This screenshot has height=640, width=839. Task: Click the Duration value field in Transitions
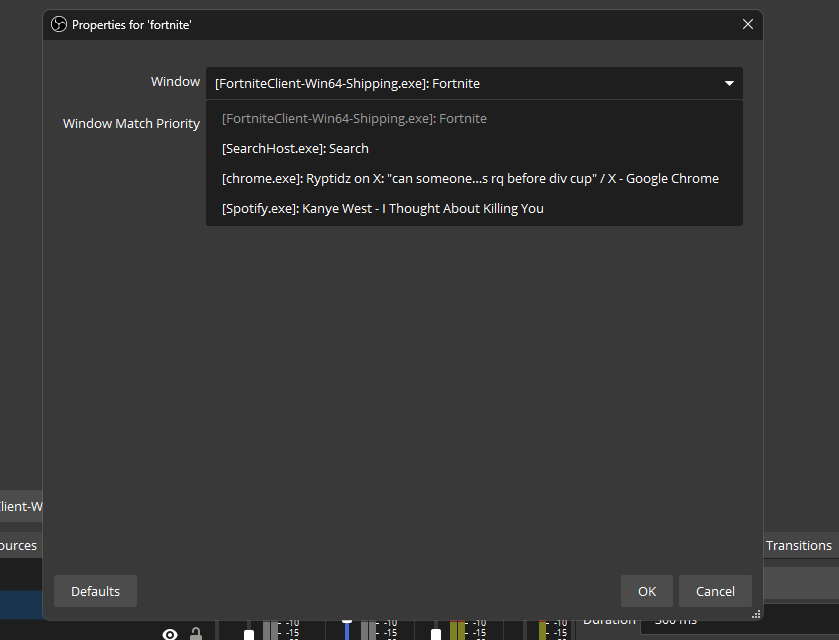tap(739, 621)
